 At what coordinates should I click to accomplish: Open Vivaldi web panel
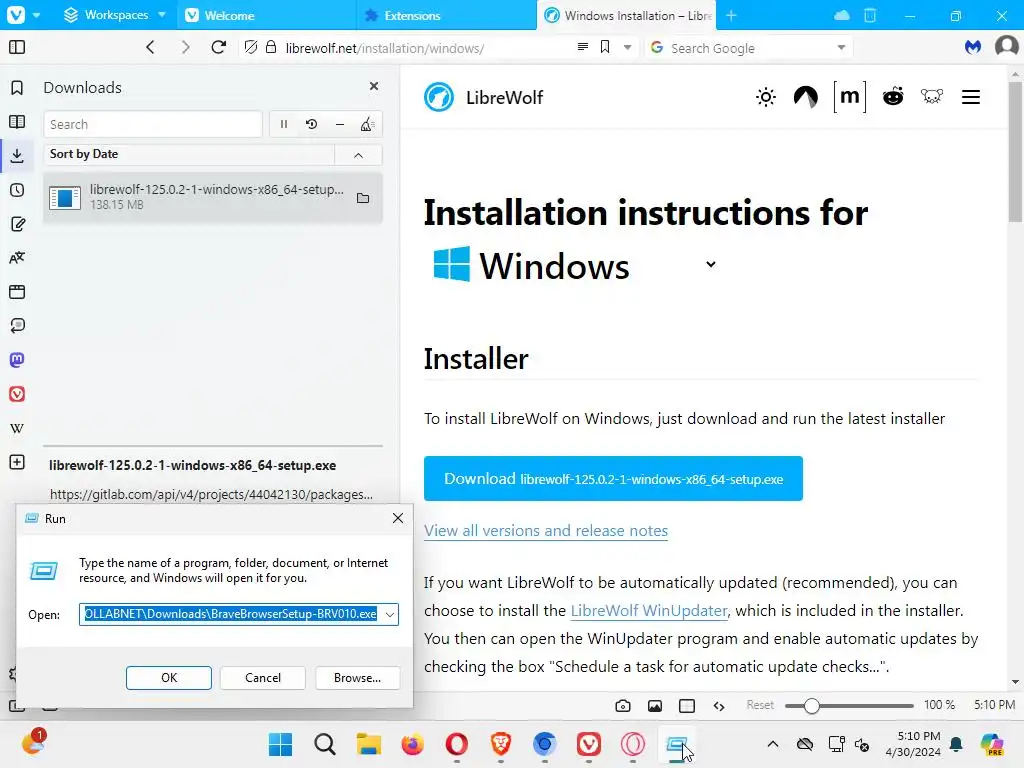17,394
